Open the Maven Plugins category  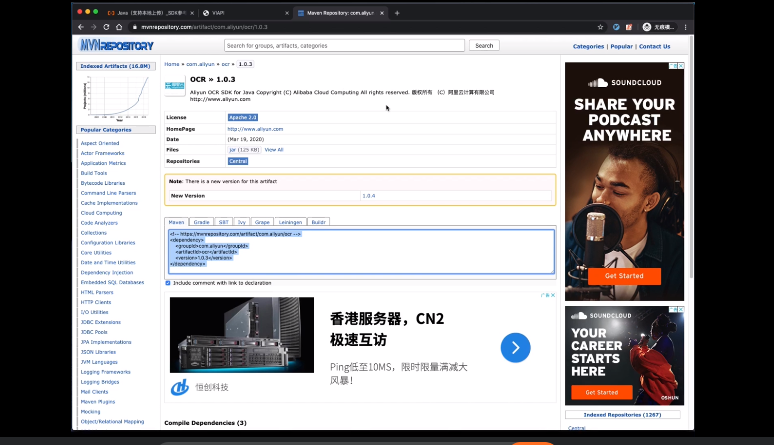point(98,402)
